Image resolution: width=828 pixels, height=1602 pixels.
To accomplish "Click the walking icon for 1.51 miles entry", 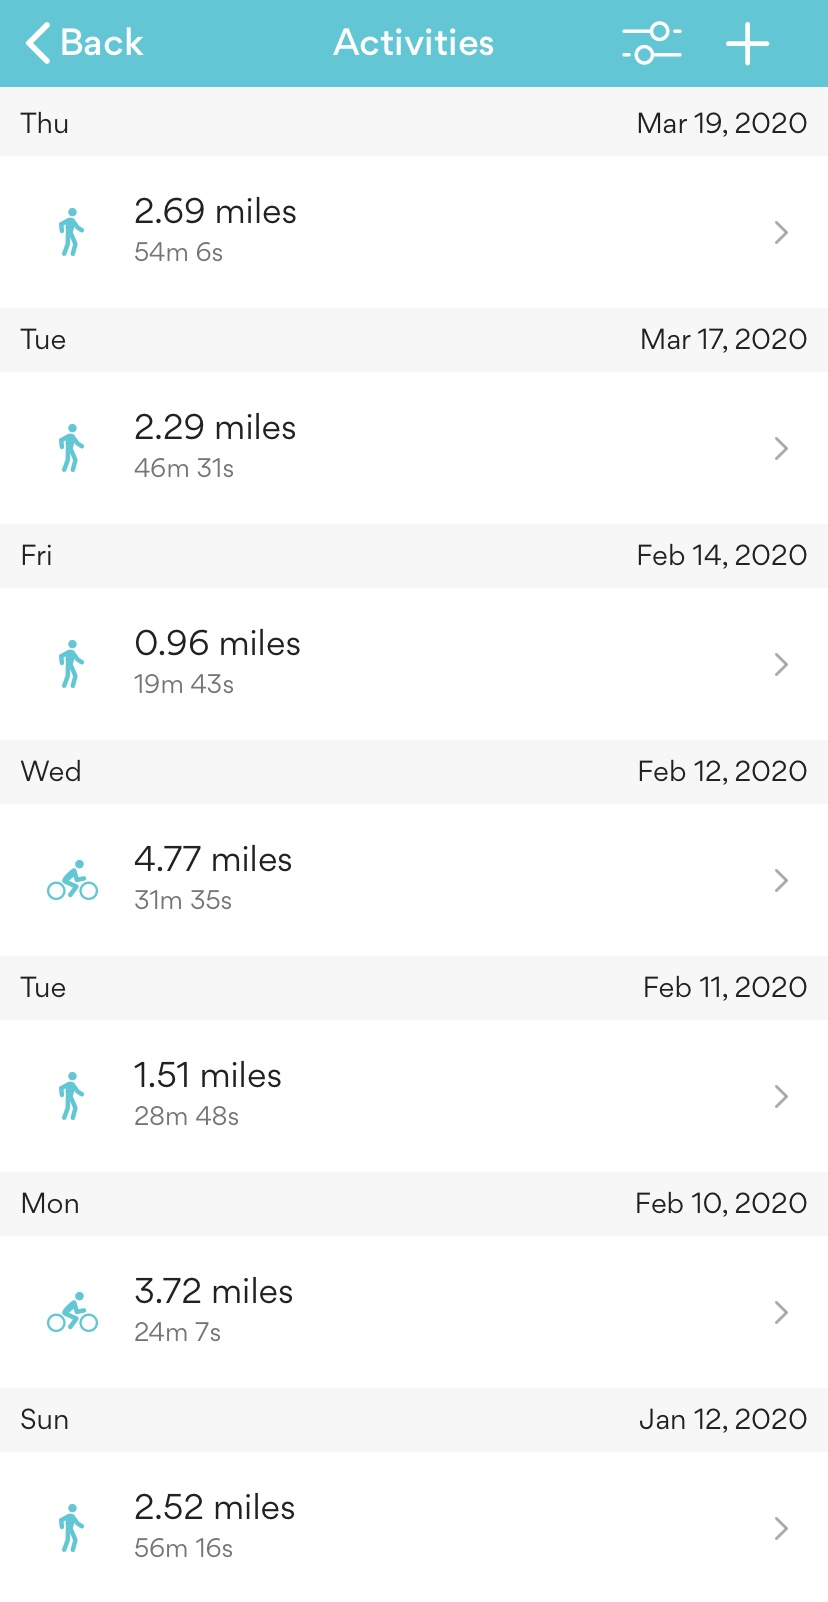I will coord(71,1096).
